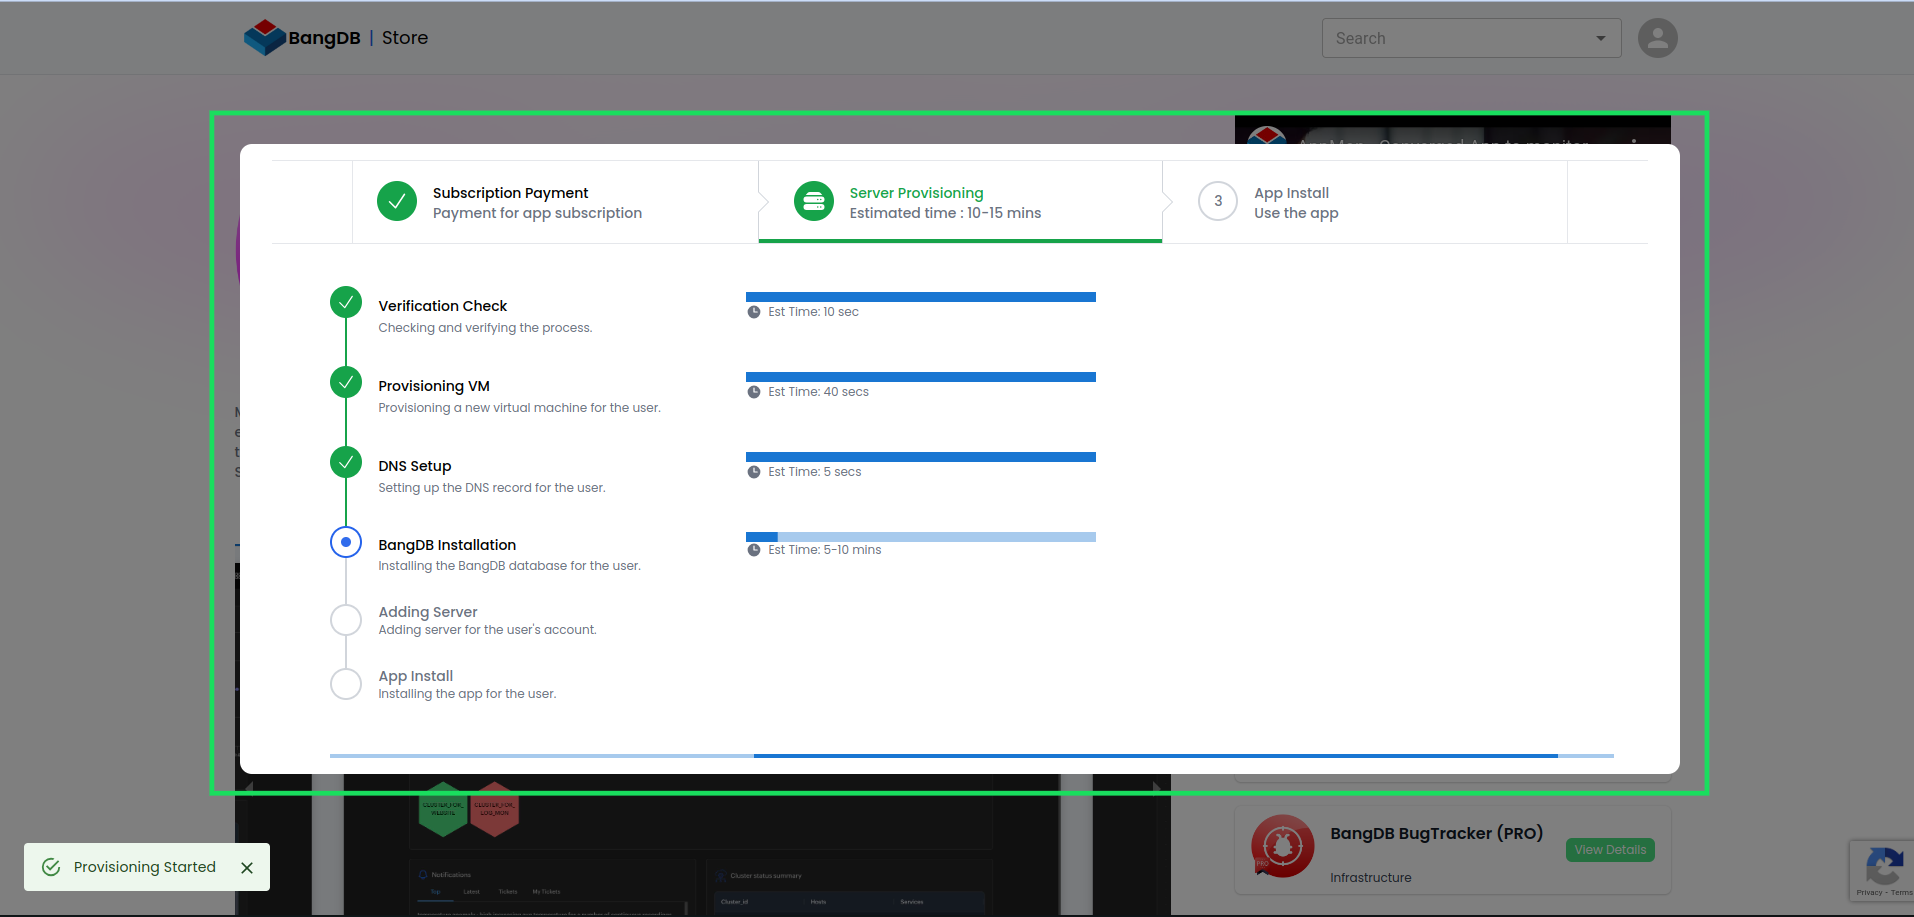Open the BangDB BugTracker (PRO) title link

(1436, 833)
